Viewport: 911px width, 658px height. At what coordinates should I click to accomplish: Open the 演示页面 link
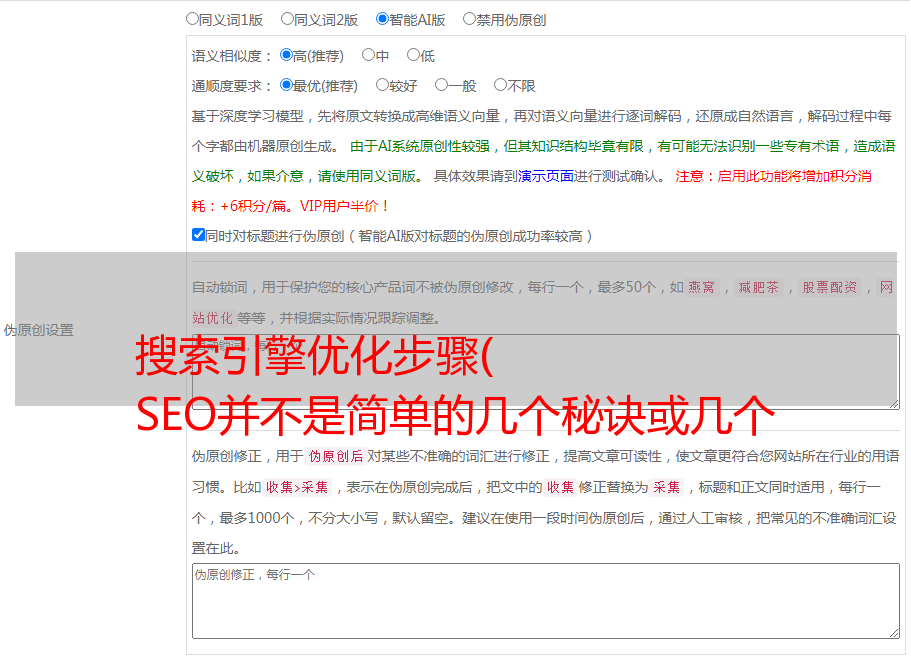(x=546, y=176)
